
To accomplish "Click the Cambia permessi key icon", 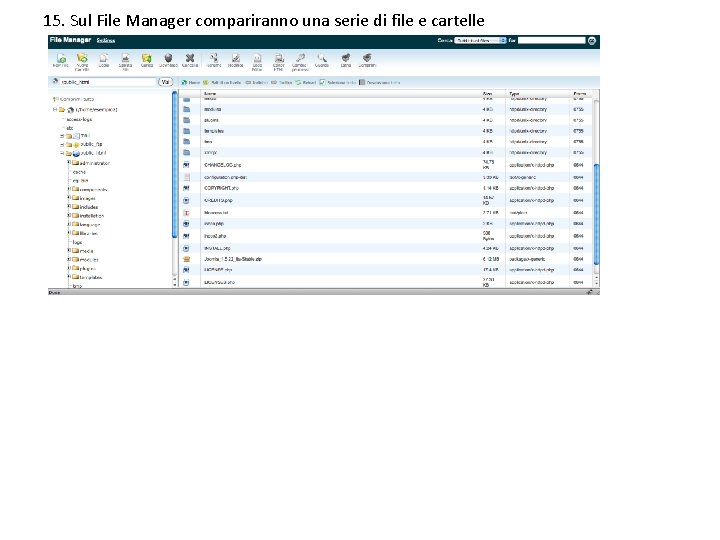I will coord(300,62).
